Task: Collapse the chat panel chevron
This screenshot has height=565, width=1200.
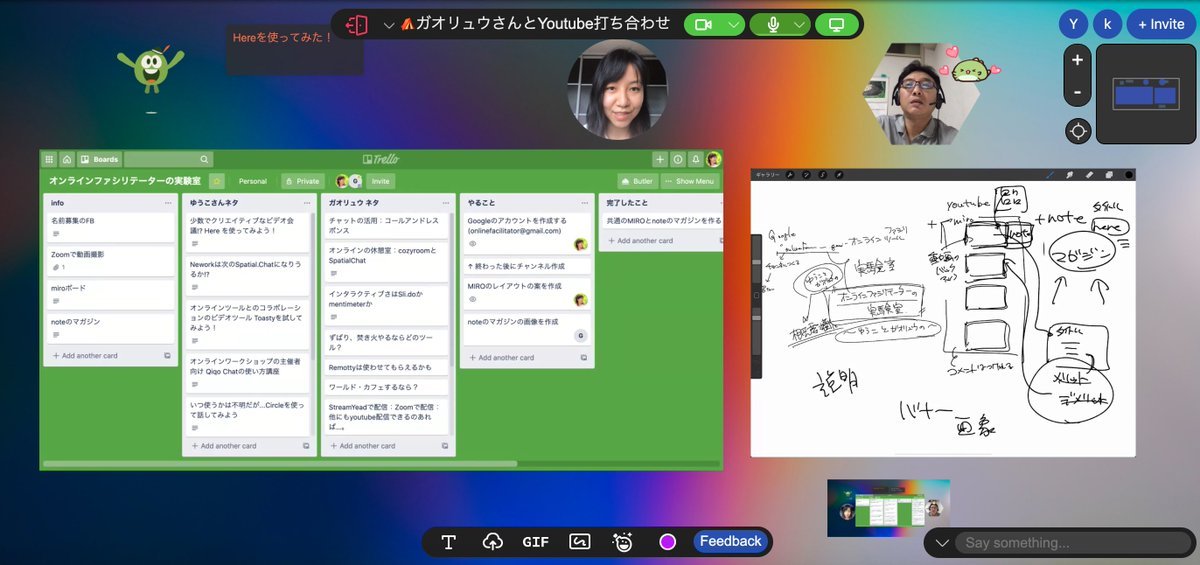Action: point(941,543)
